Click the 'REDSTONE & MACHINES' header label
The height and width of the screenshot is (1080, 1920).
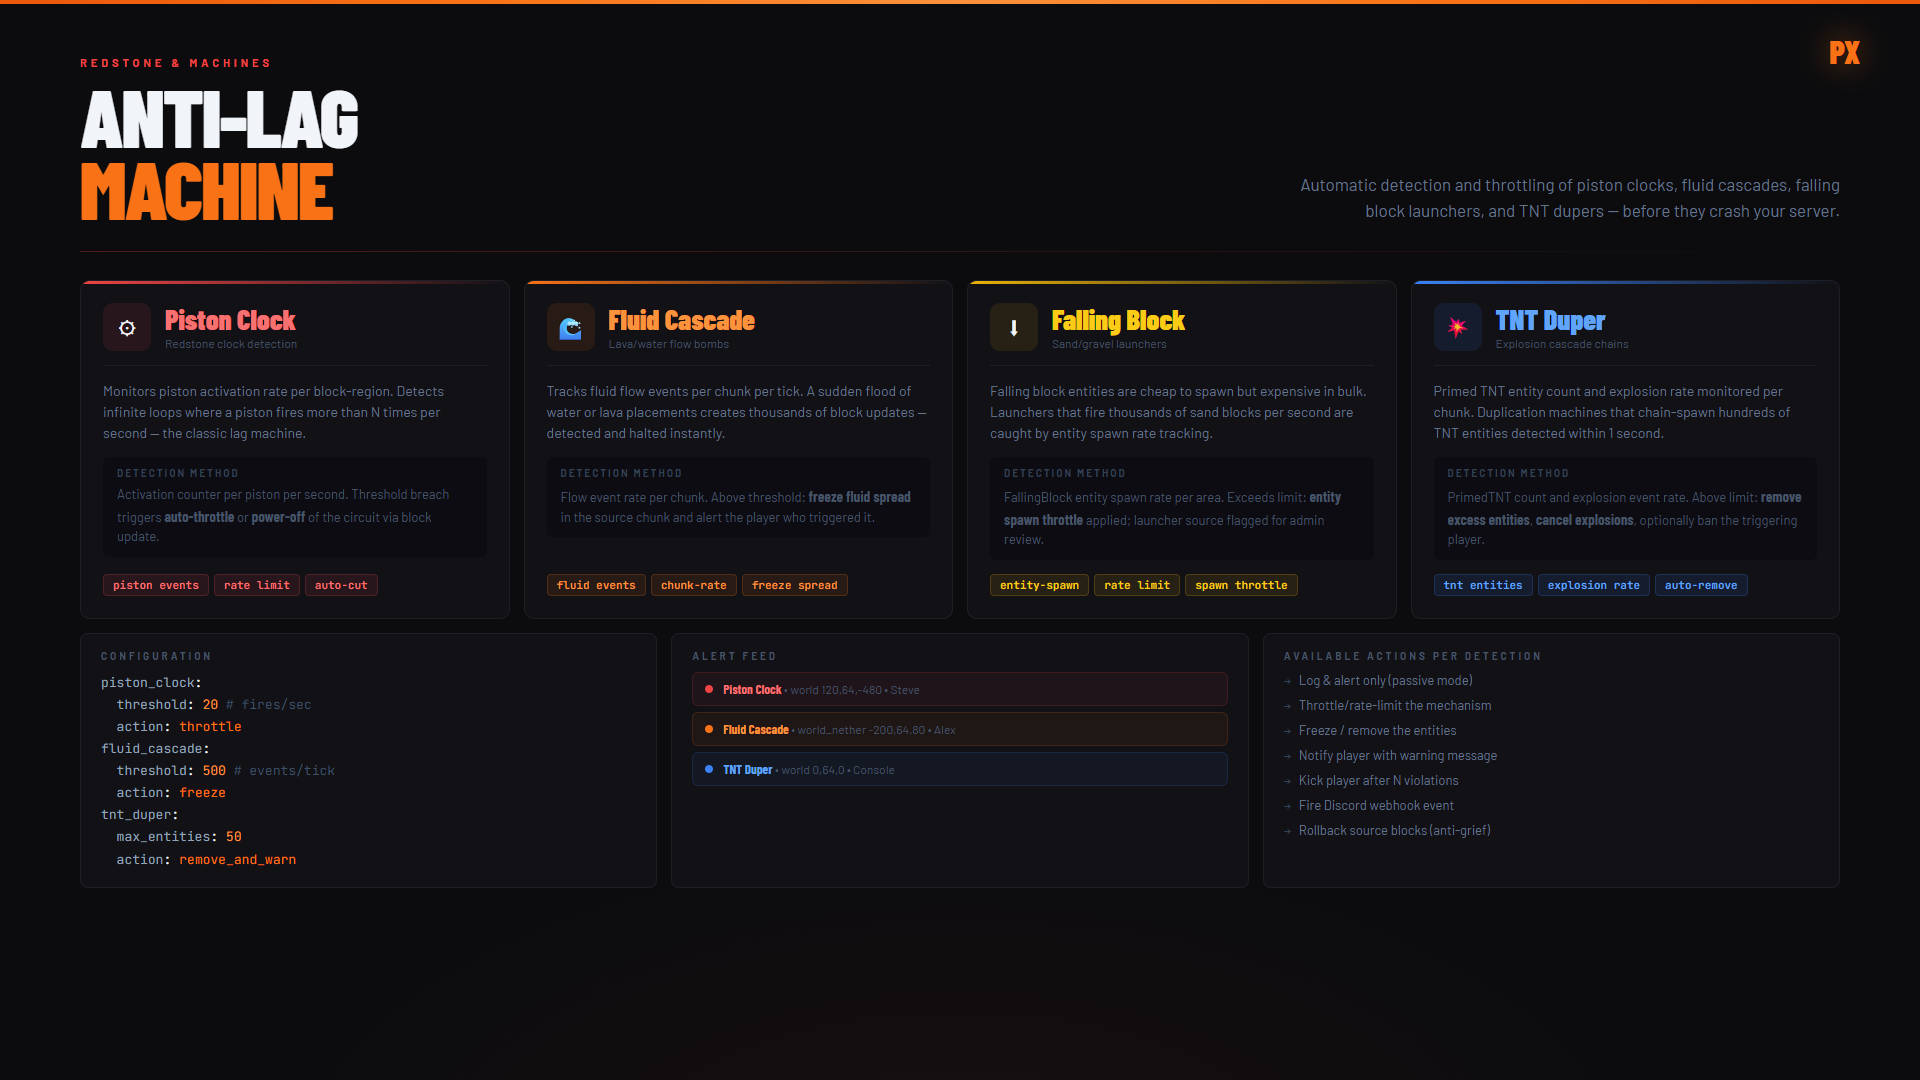176,63
